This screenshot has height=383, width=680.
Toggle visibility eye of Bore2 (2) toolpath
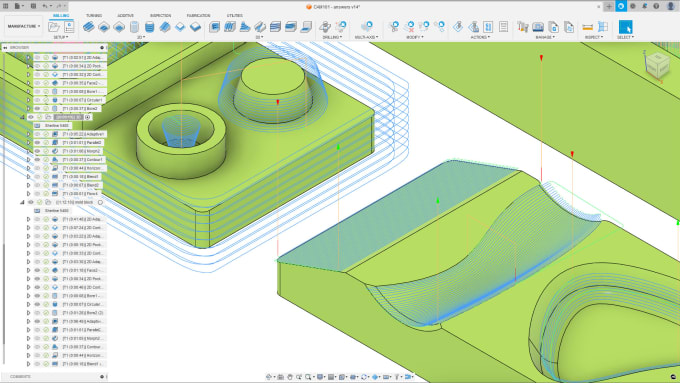37,313
